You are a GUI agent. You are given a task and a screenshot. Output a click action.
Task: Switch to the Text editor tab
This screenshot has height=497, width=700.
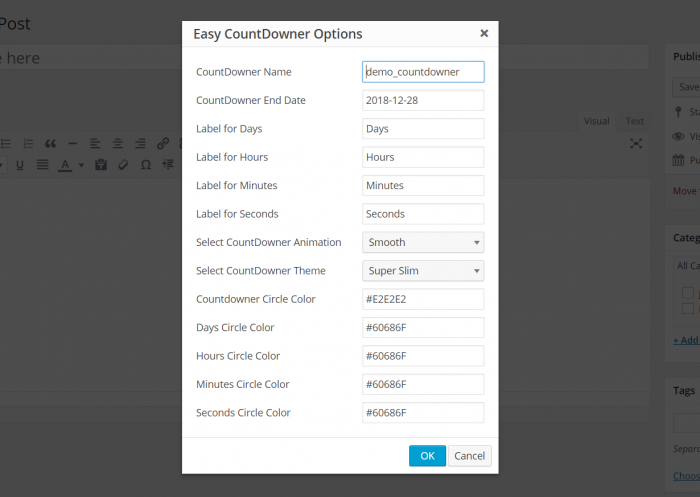coord(635,121)
